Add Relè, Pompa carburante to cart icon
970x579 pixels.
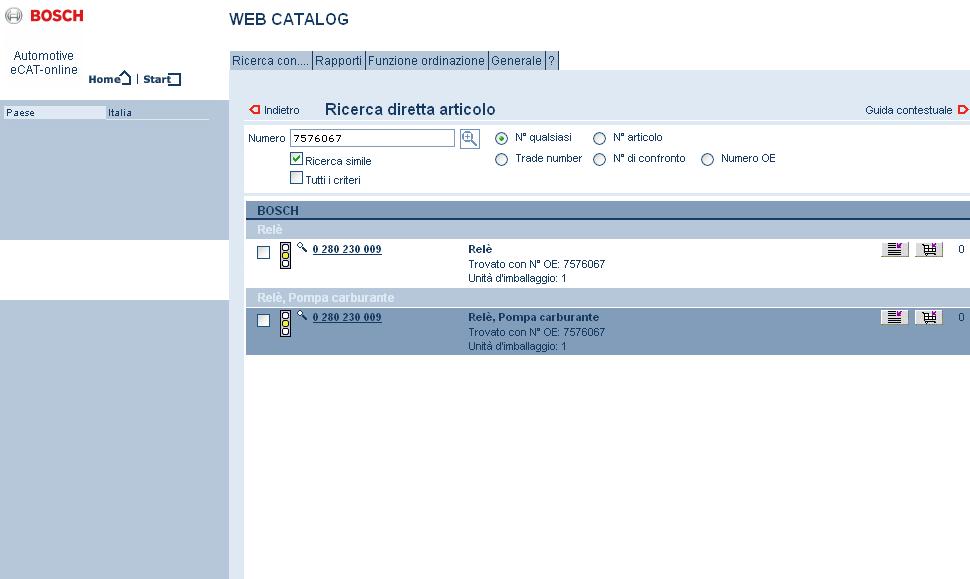(929, 317)
